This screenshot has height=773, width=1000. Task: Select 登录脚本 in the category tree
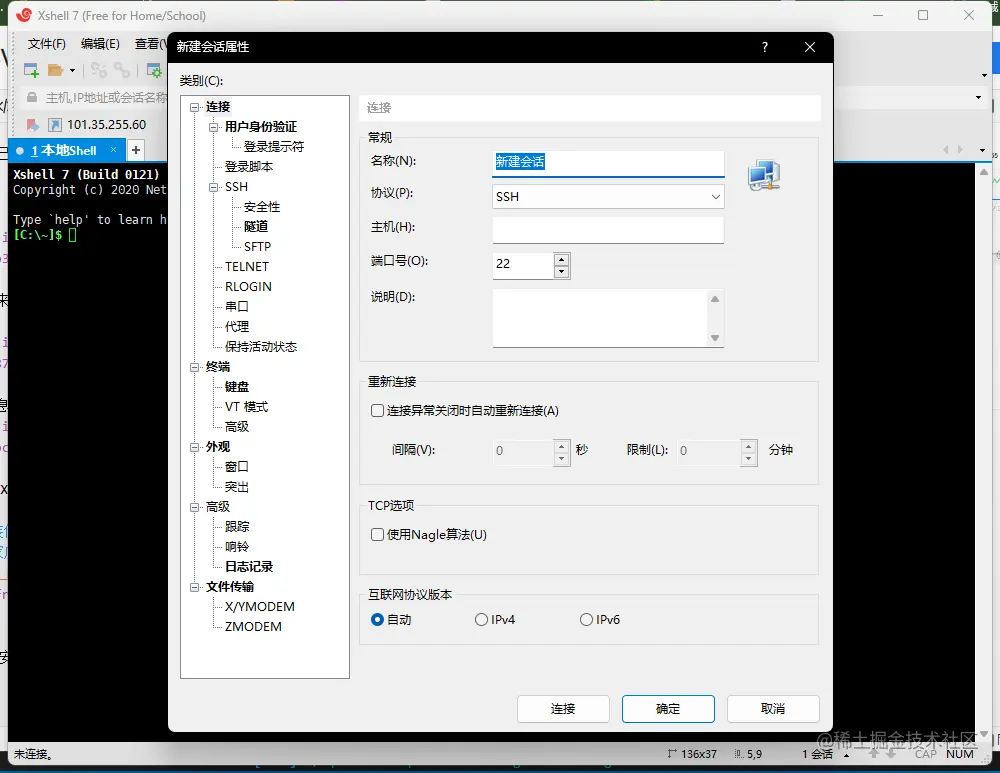(x=249, y=166)
